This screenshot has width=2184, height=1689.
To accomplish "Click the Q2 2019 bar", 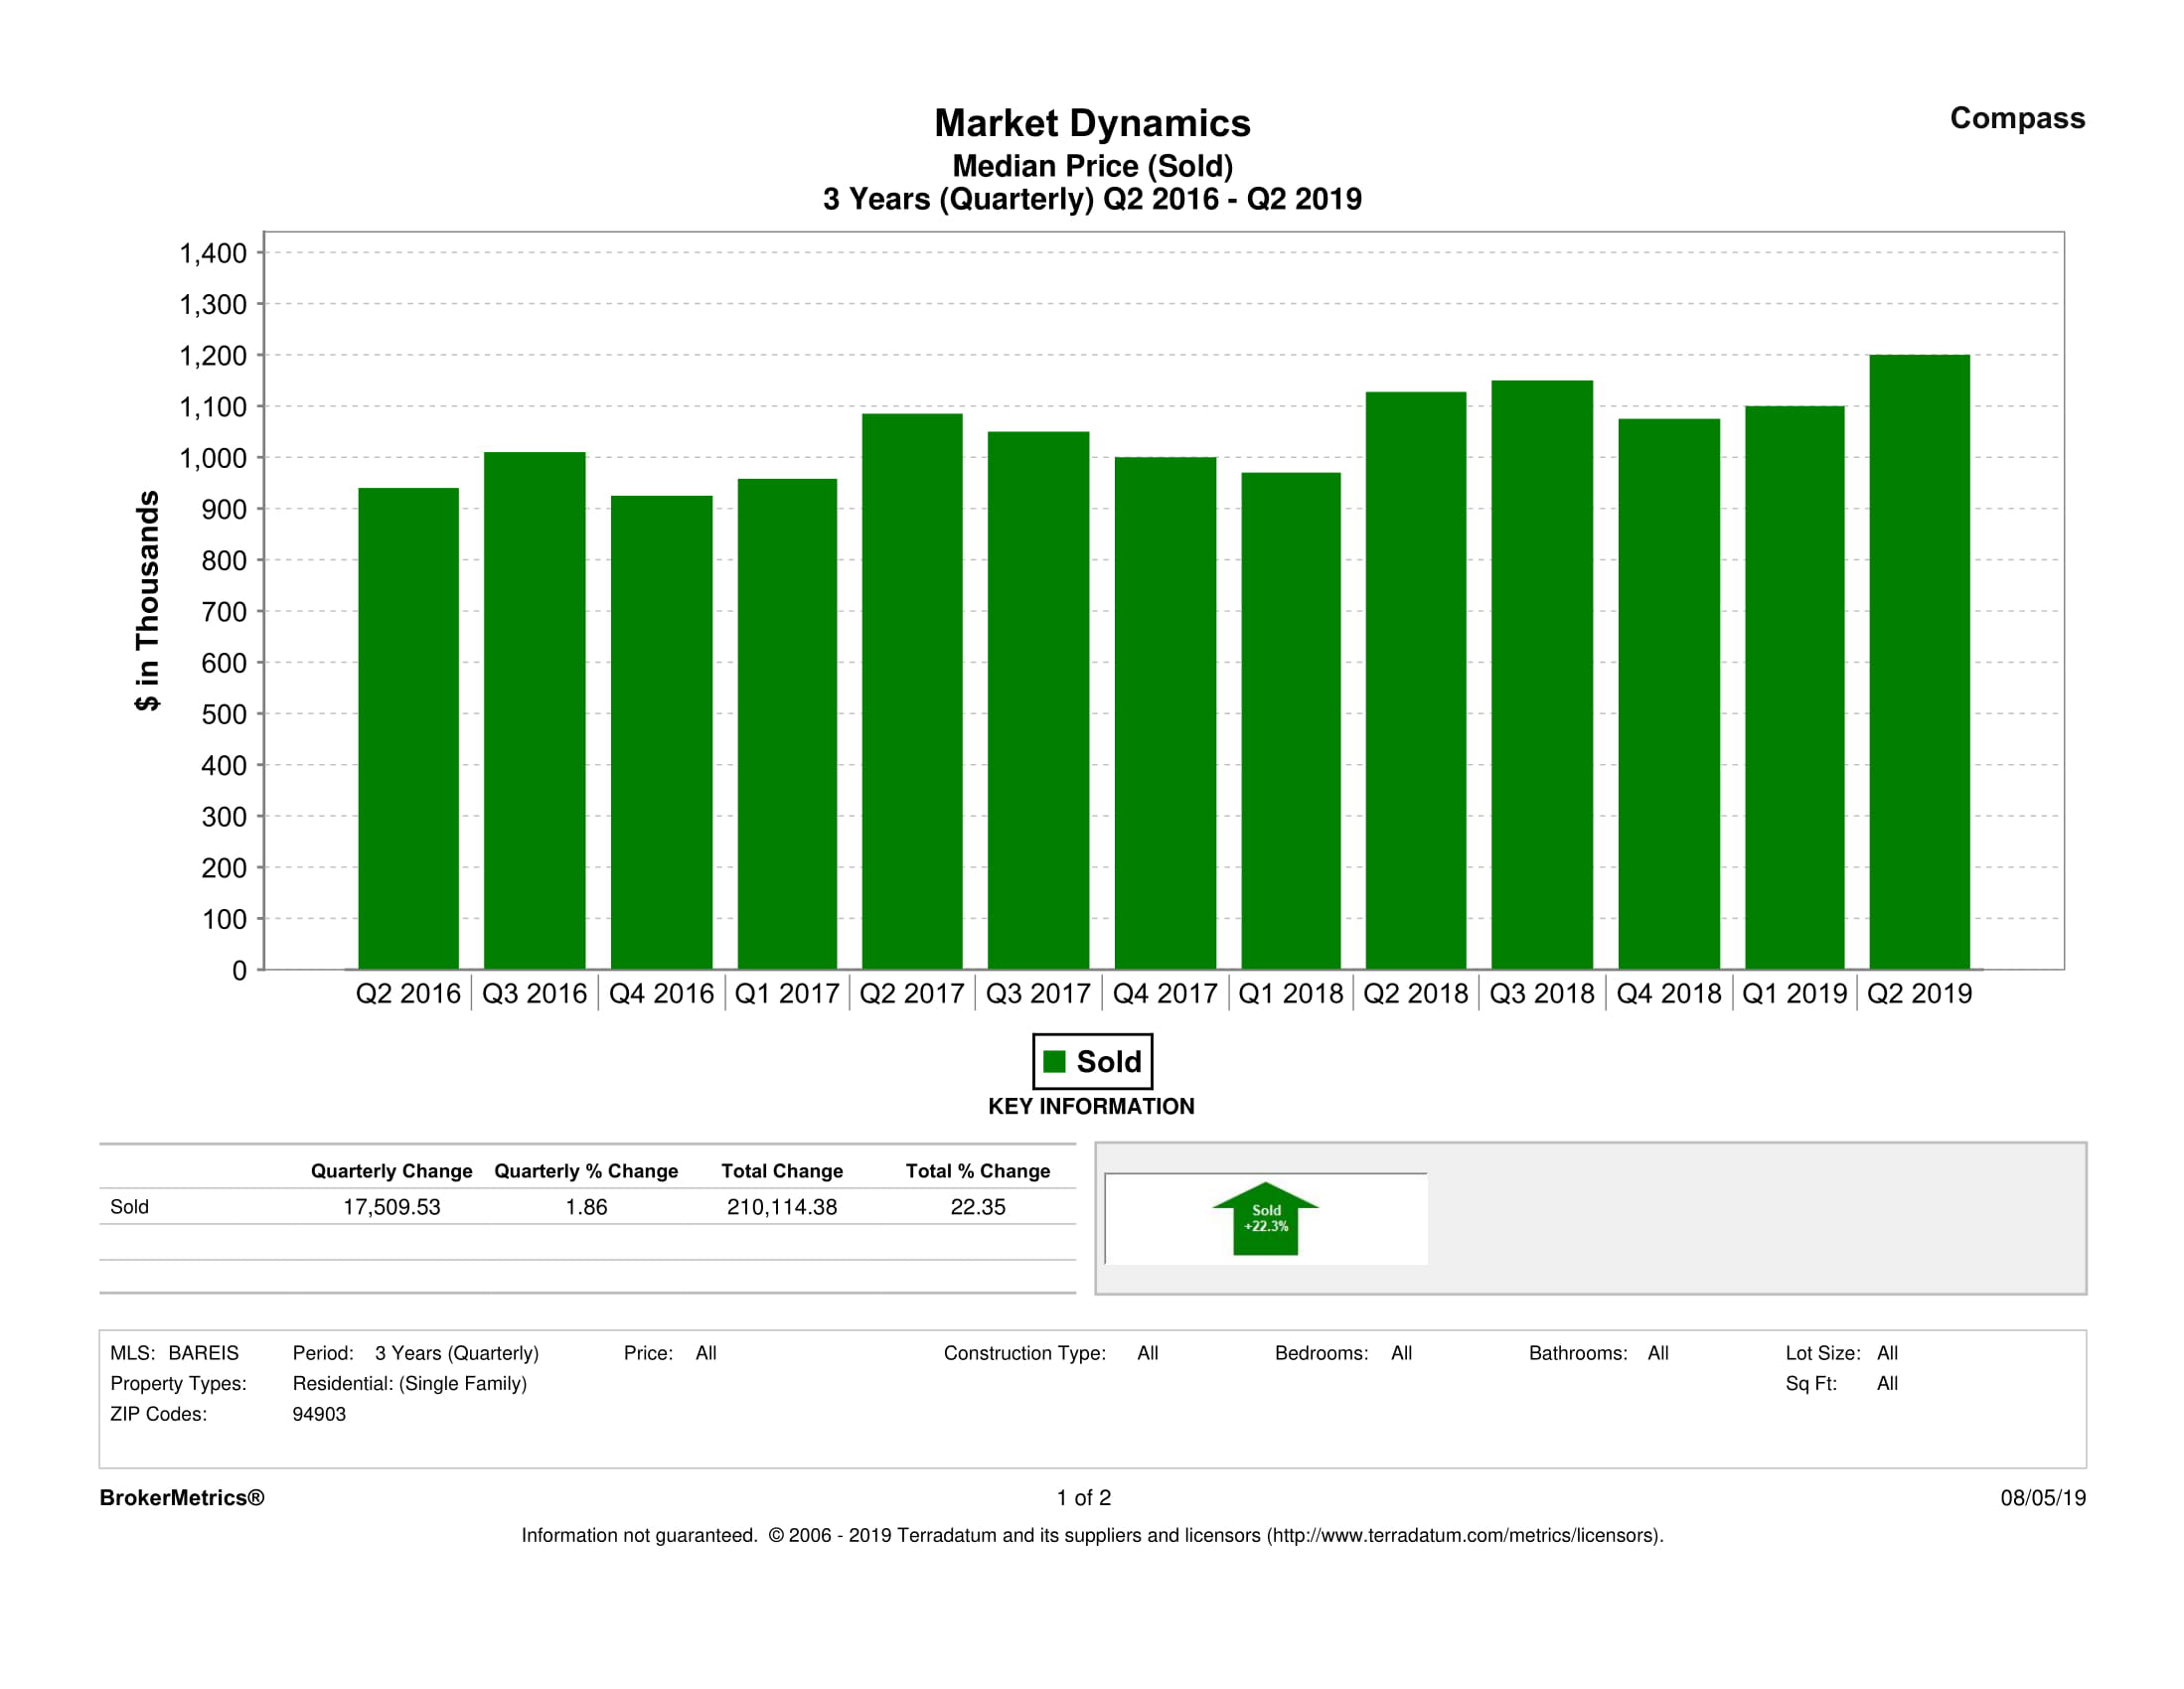I will click(x=1919, y=662).
